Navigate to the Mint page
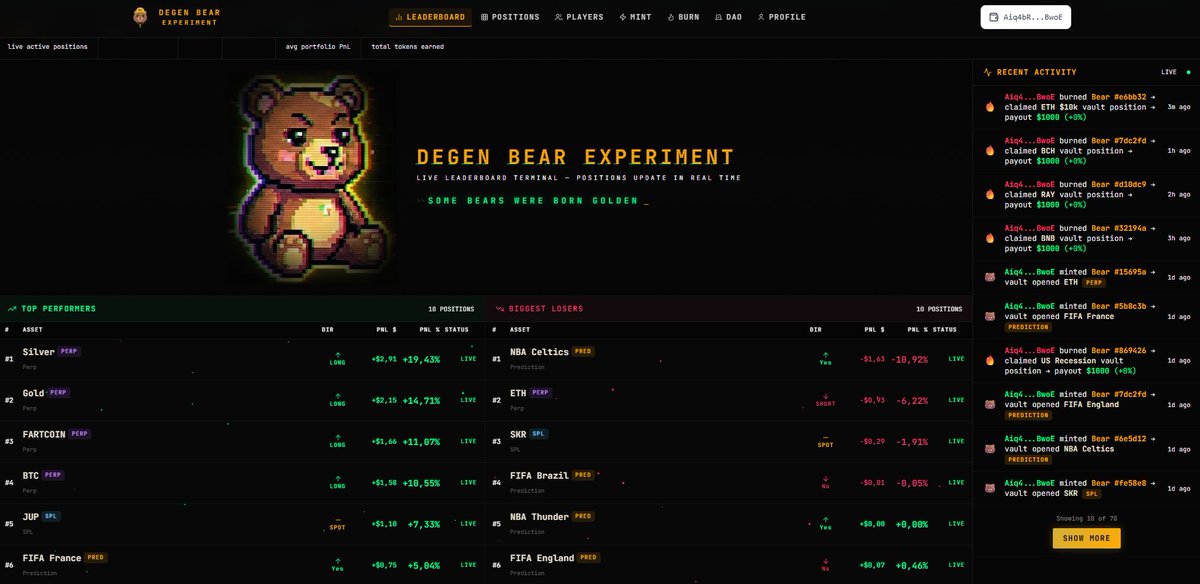Viewport: 1200px width, 584px height. click(635, 17)
